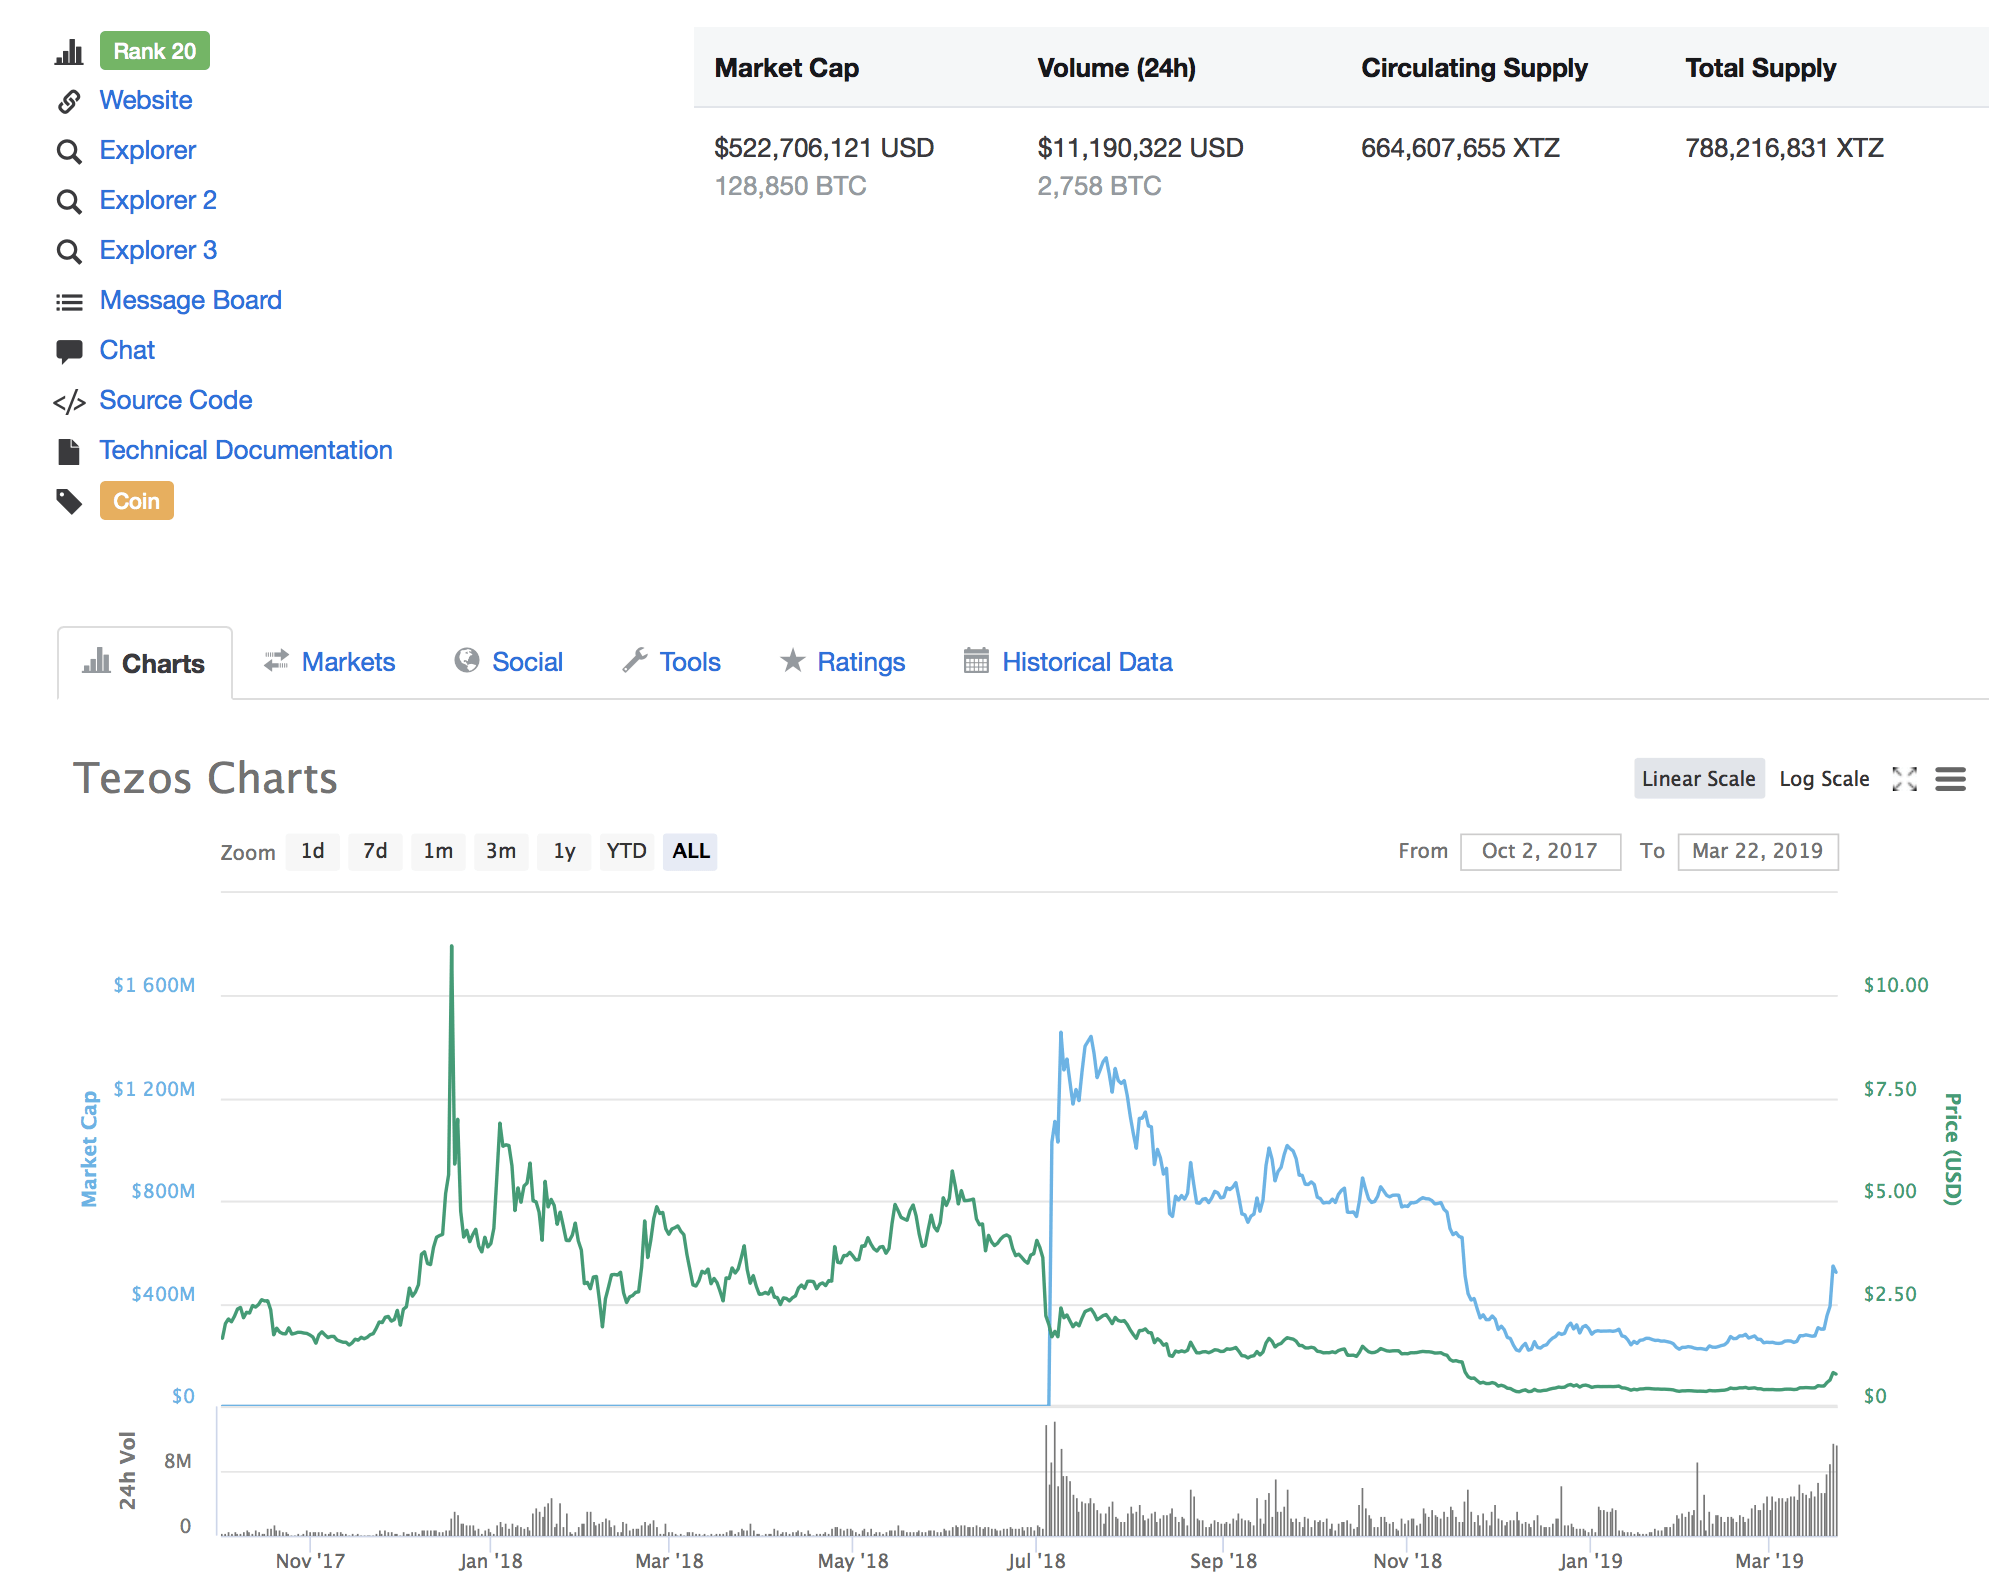2006x1594 pixels.
Task: Click the Tezos Charts heading
Action: point(205,779)
